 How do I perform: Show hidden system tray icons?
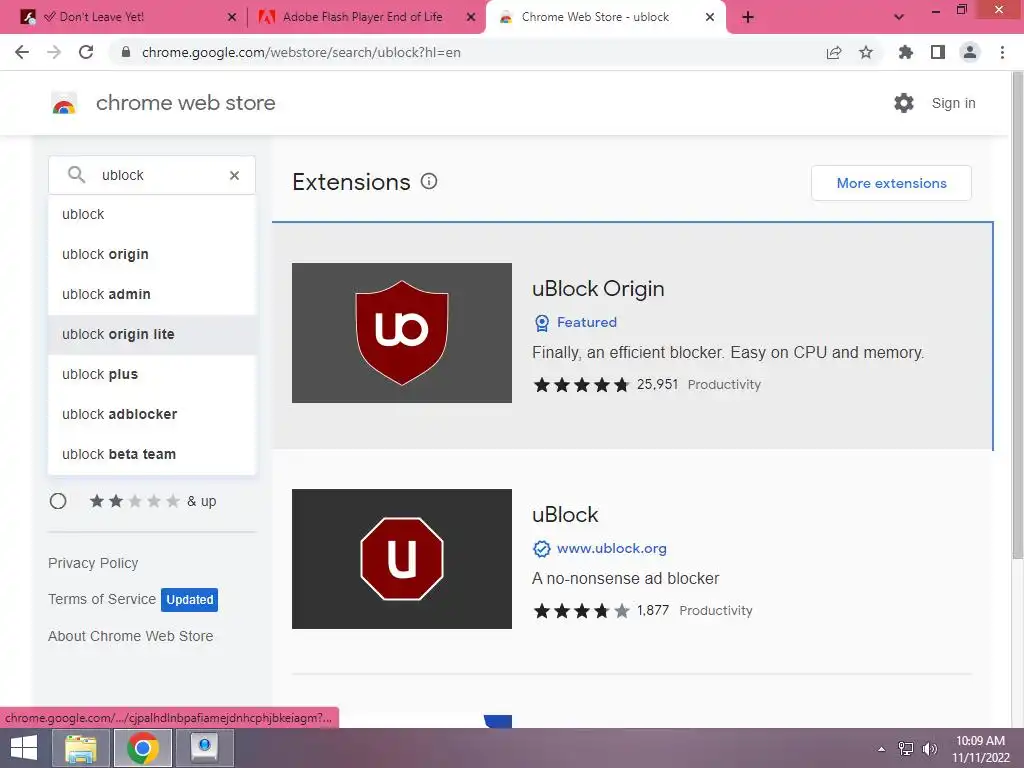882,749
